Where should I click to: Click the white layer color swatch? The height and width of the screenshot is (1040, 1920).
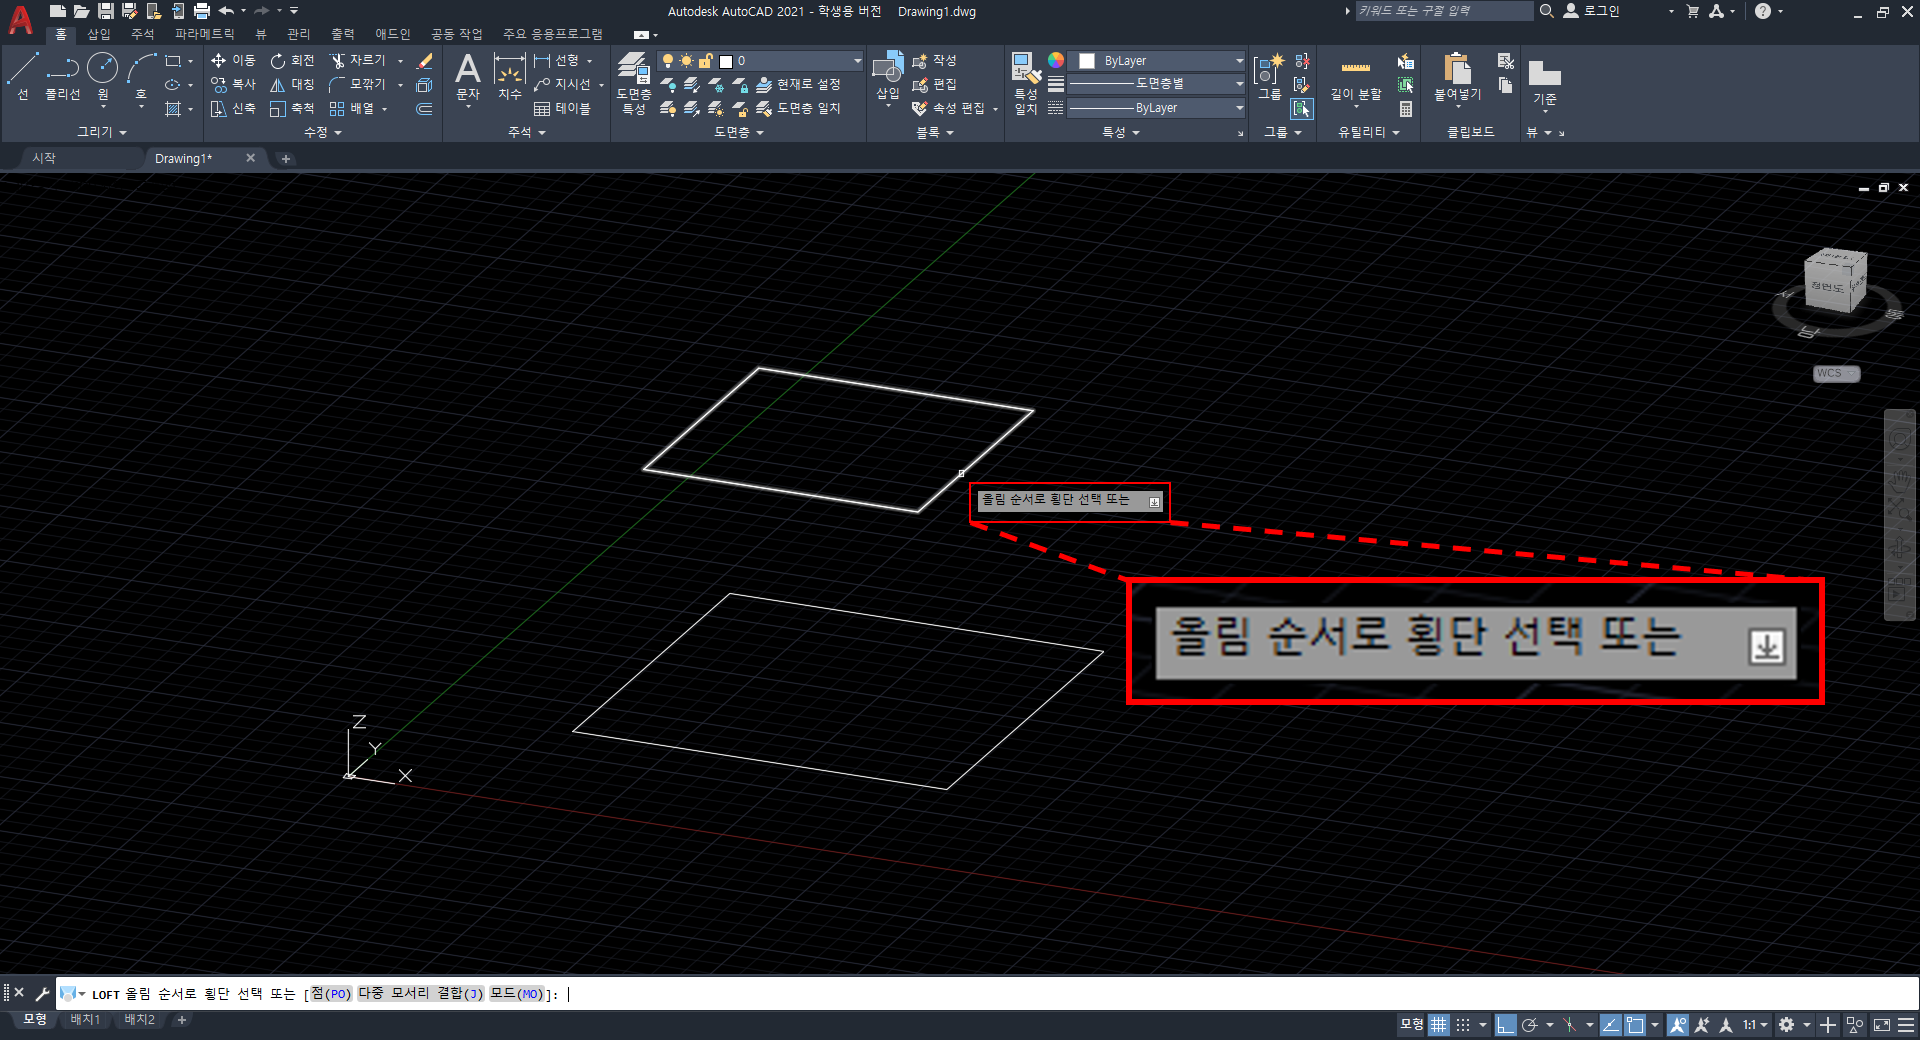click(x=726, y=61)
